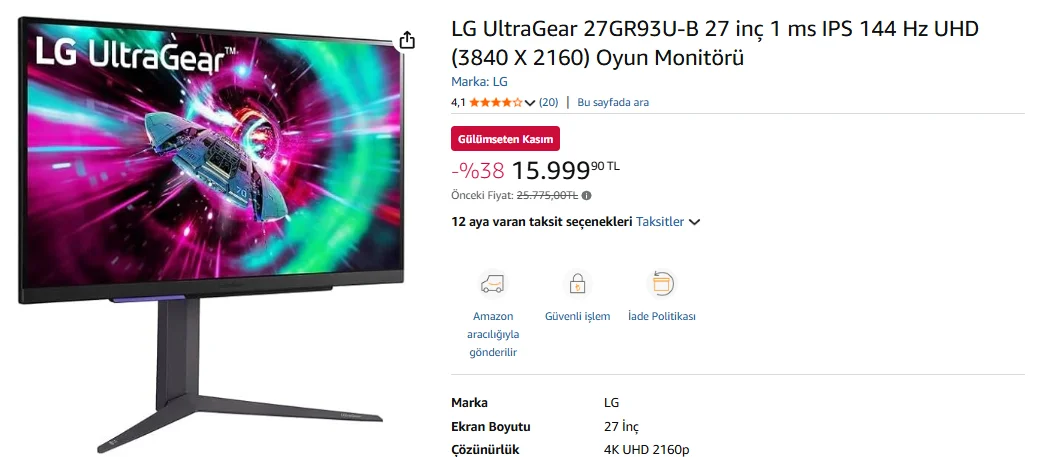Click the product title text
This screenshot has width=1043, height=457.
(715, 43)
